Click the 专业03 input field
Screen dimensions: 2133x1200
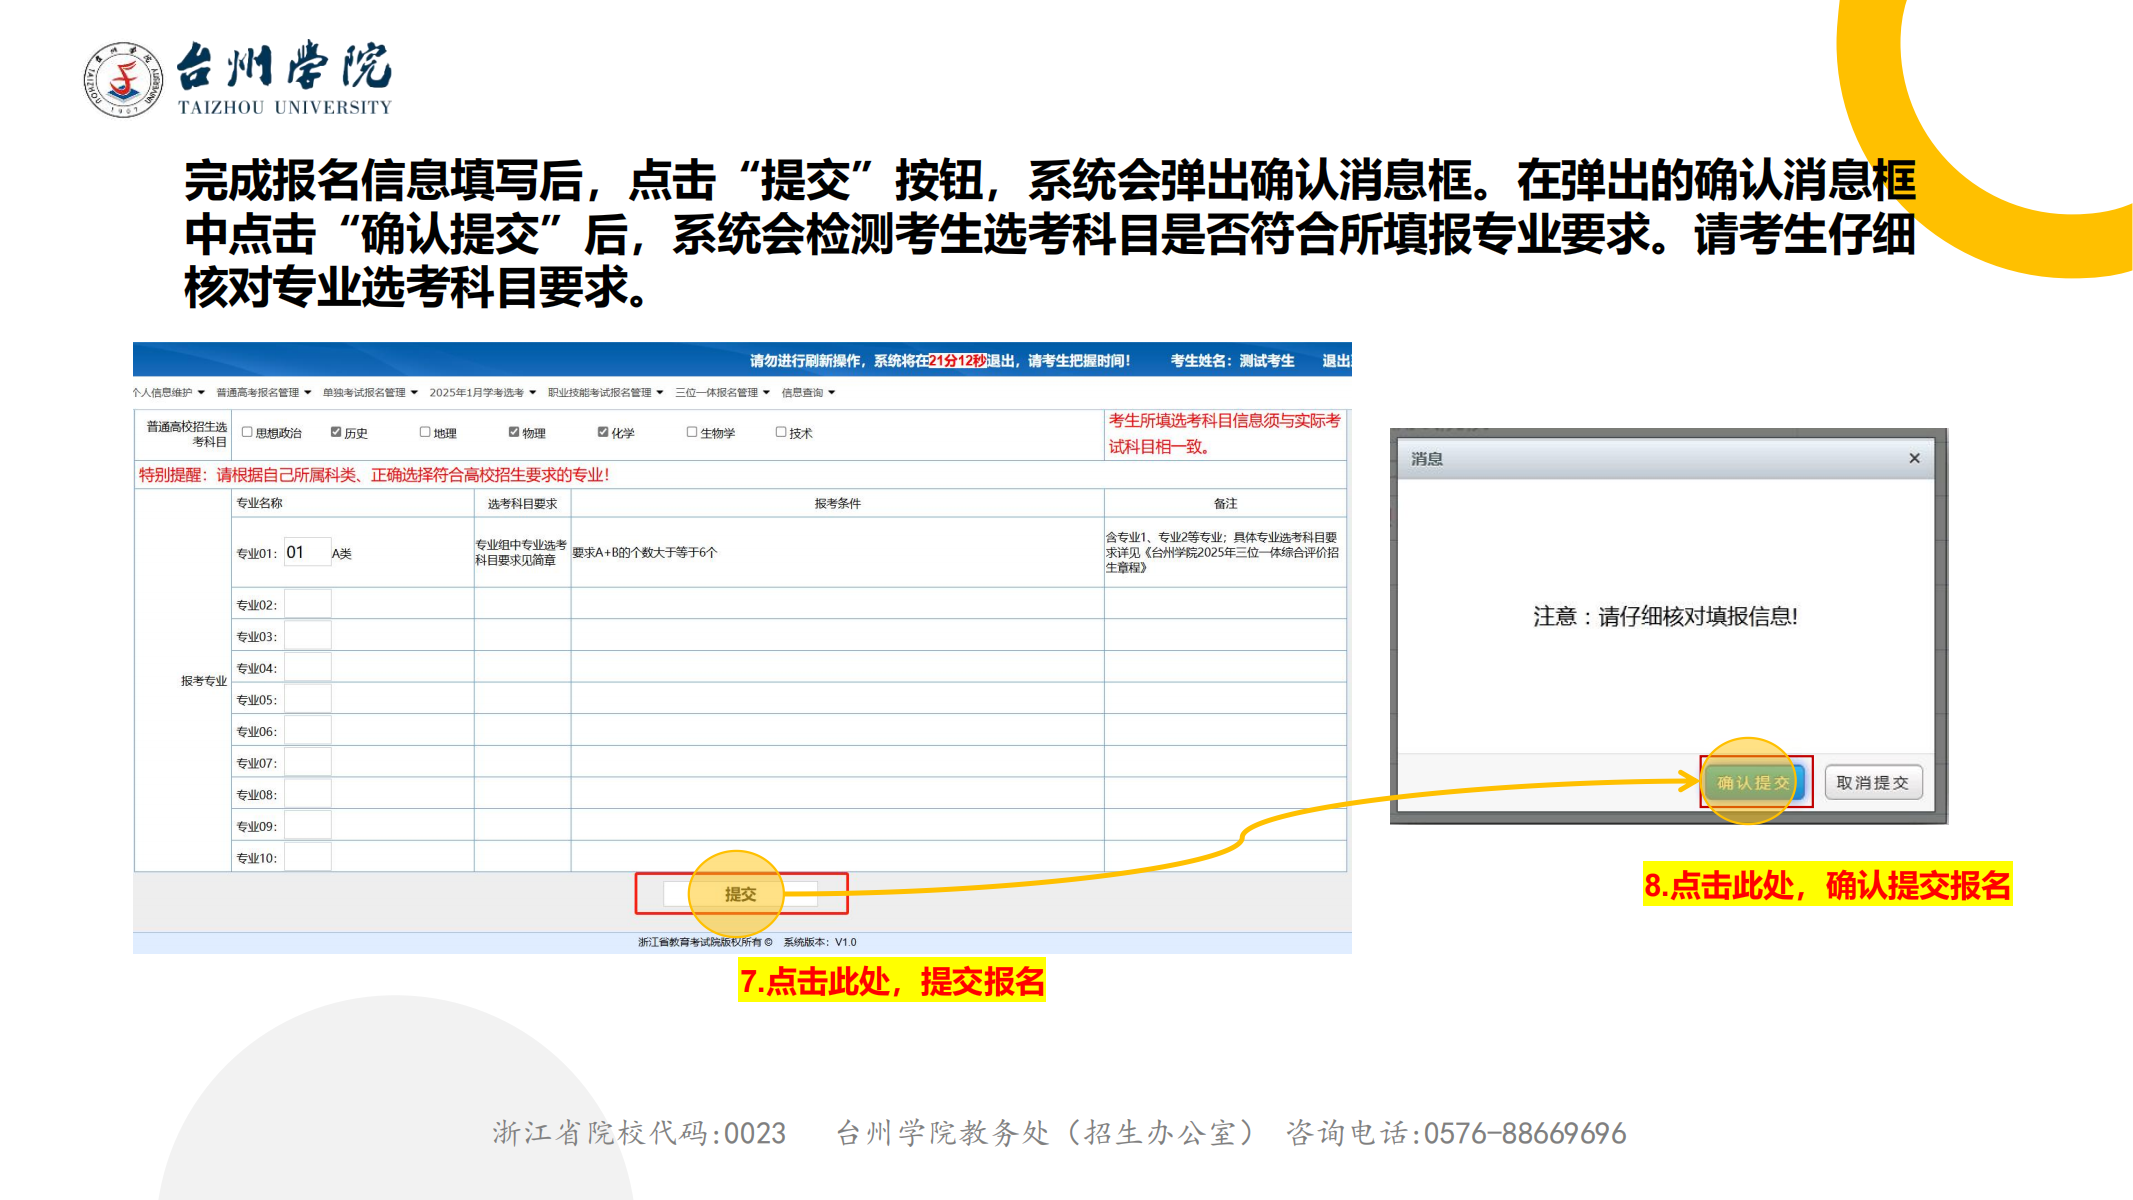coord(307,636)
